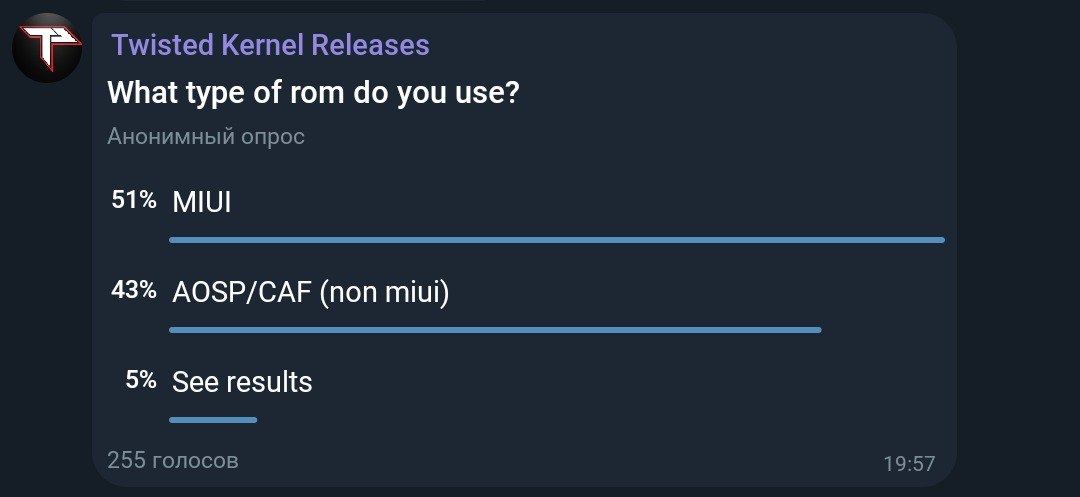Click the word 'Releases' in channel title
The height and width of the screenshot is (497, 1080).
[371, 45]
